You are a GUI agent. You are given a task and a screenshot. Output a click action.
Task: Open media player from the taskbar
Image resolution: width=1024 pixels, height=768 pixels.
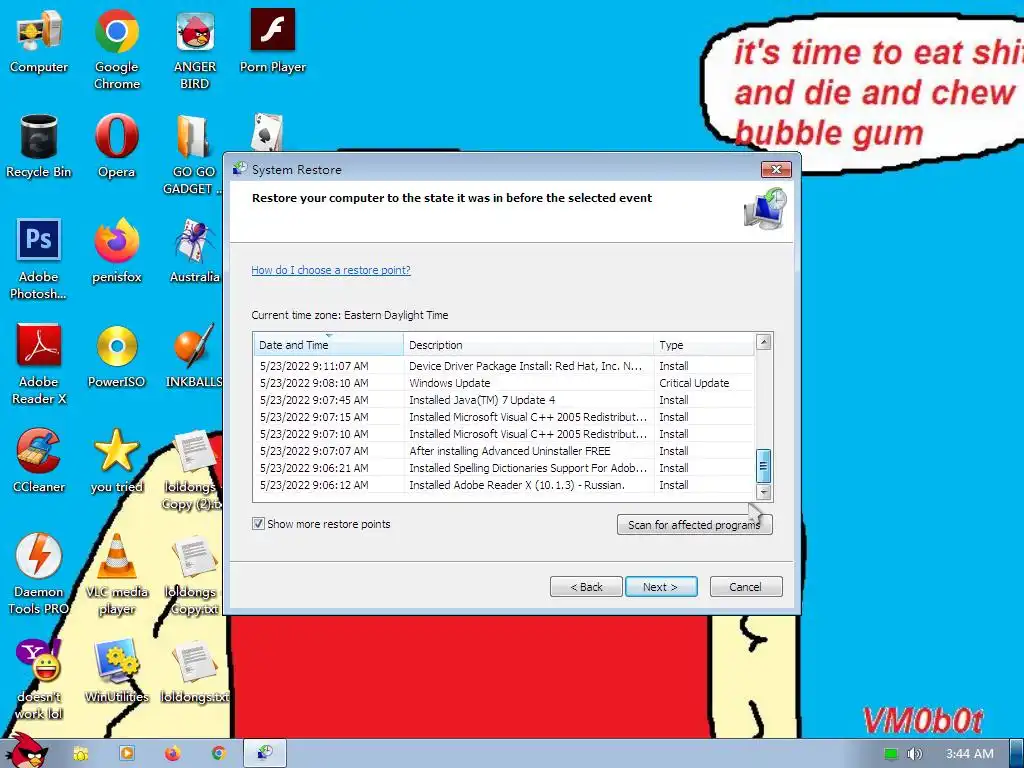pos(127,754)
